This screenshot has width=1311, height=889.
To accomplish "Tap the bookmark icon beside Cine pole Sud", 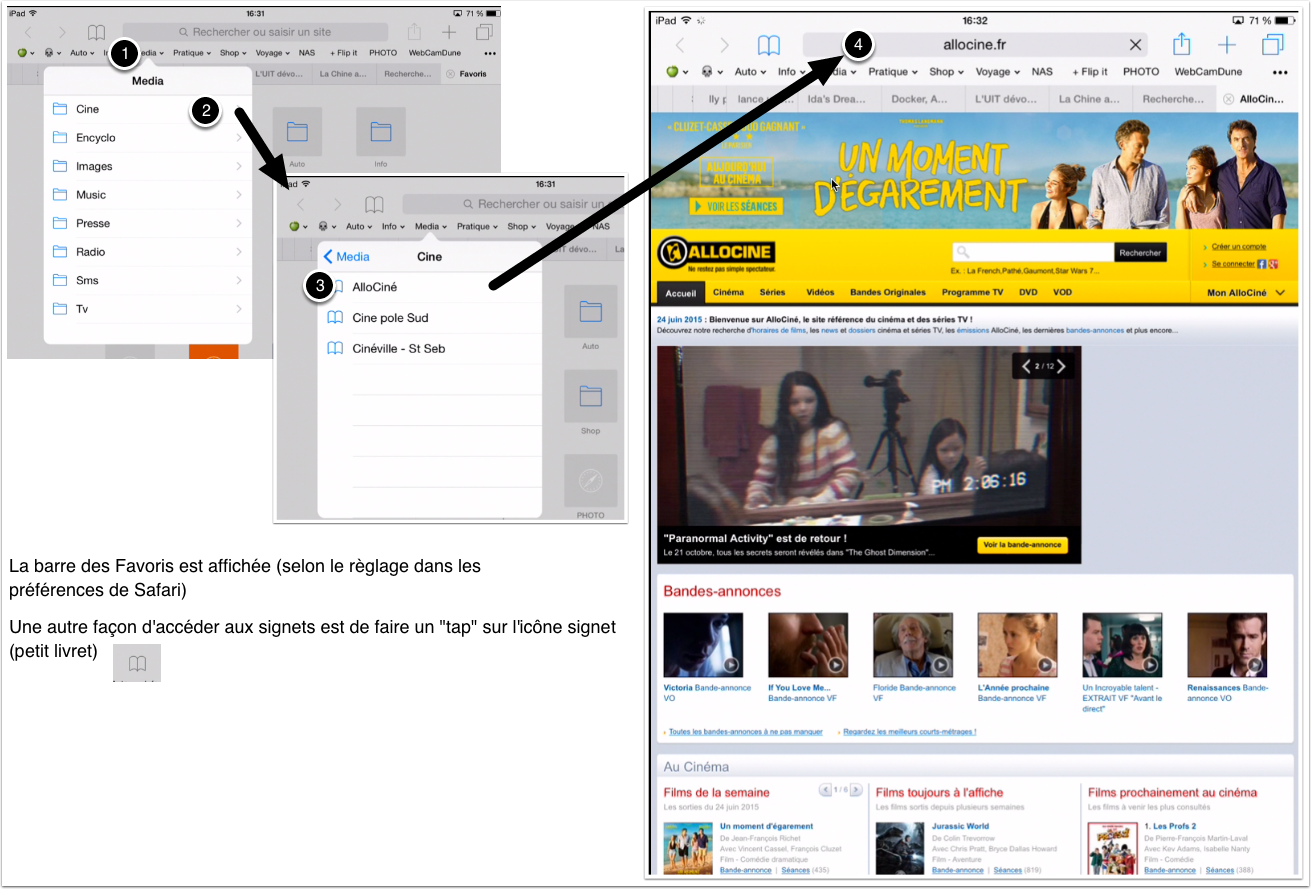I will click(336, 318).
